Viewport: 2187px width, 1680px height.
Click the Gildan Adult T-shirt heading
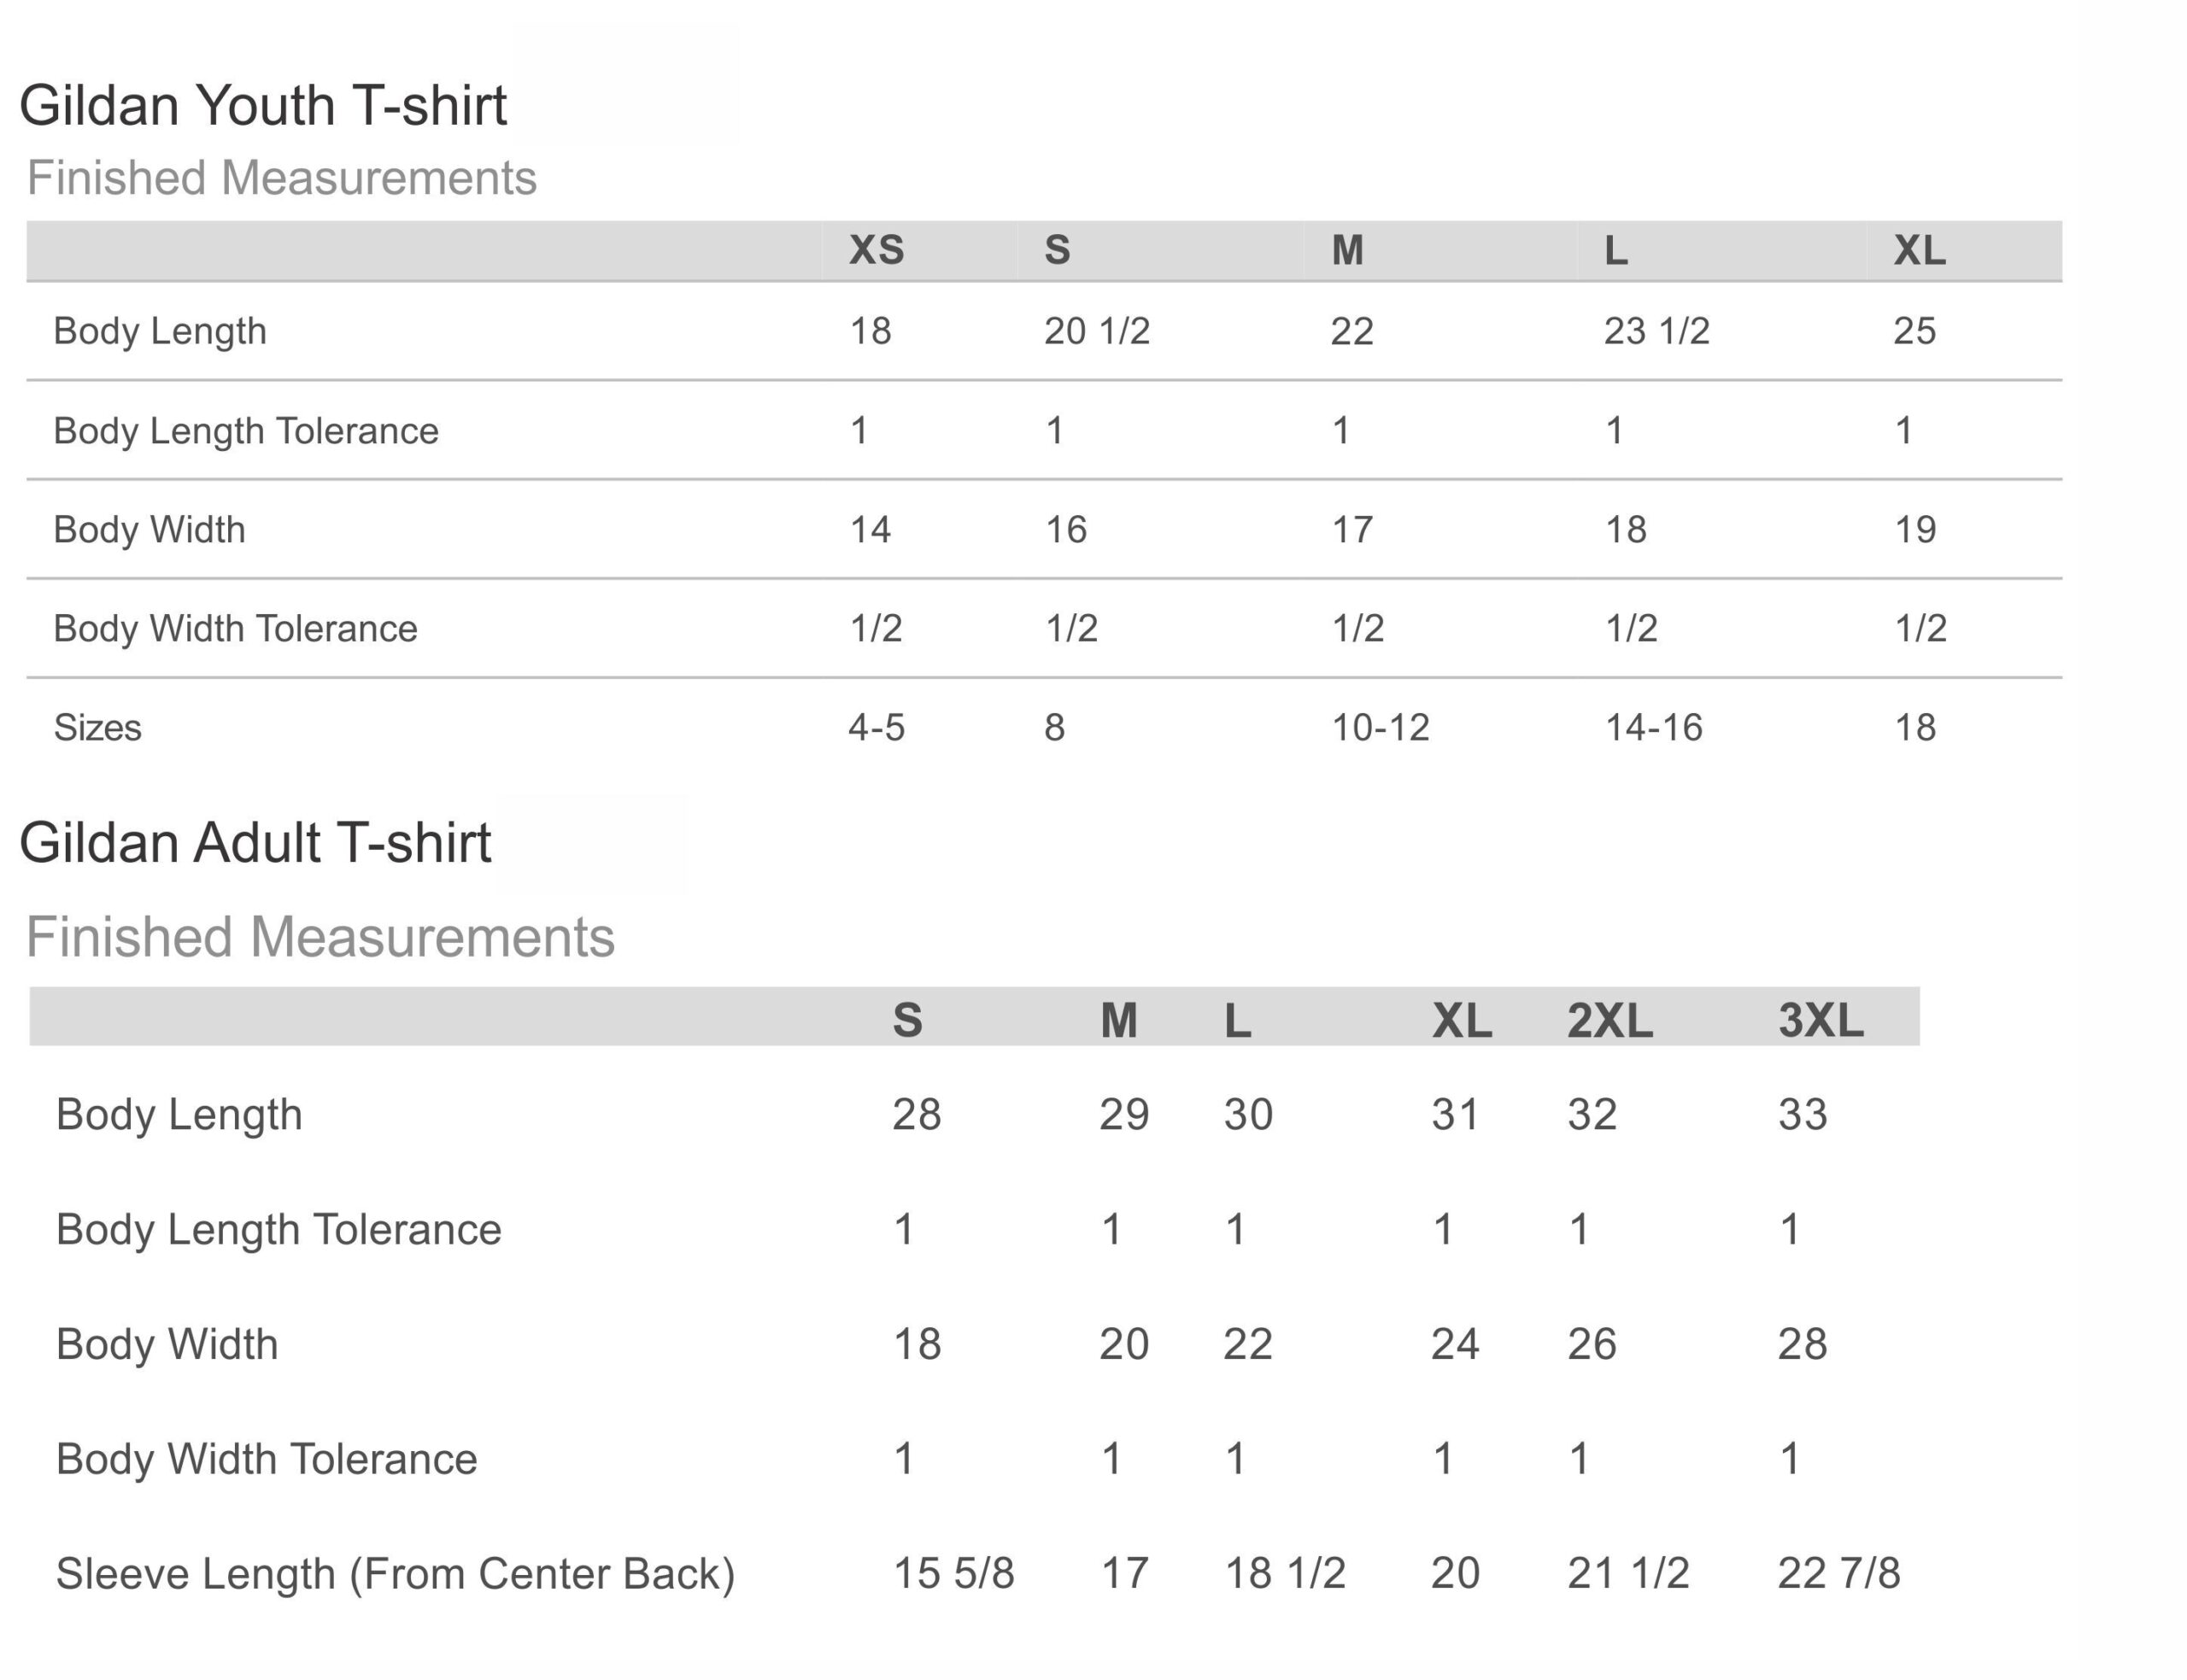pyautogui.click(x=255, y=842)
